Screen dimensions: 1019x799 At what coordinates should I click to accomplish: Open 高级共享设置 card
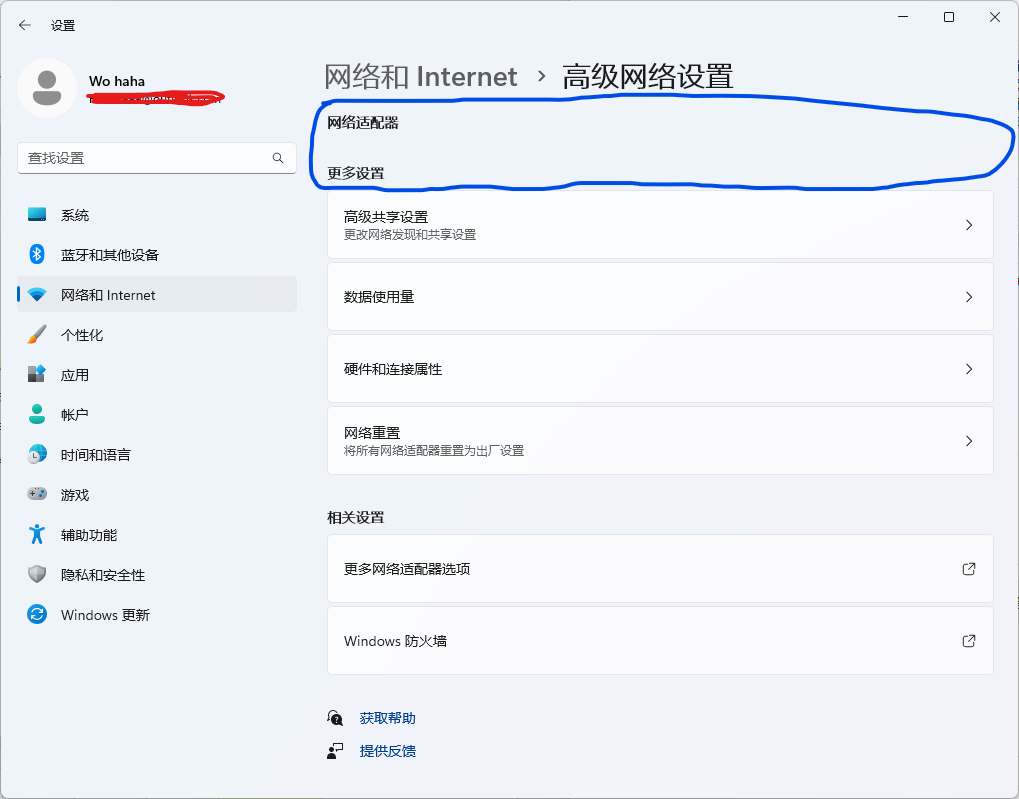coord(660,225)
